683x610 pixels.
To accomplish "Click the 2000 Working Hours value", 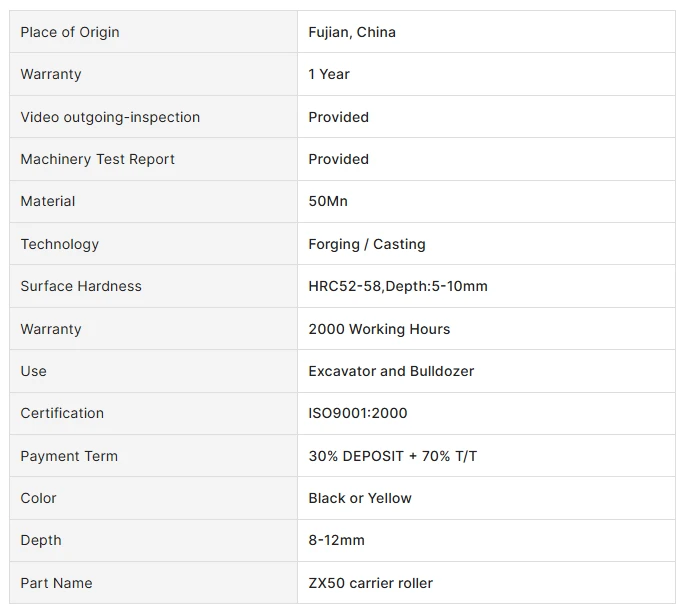I will click(379, 329).
